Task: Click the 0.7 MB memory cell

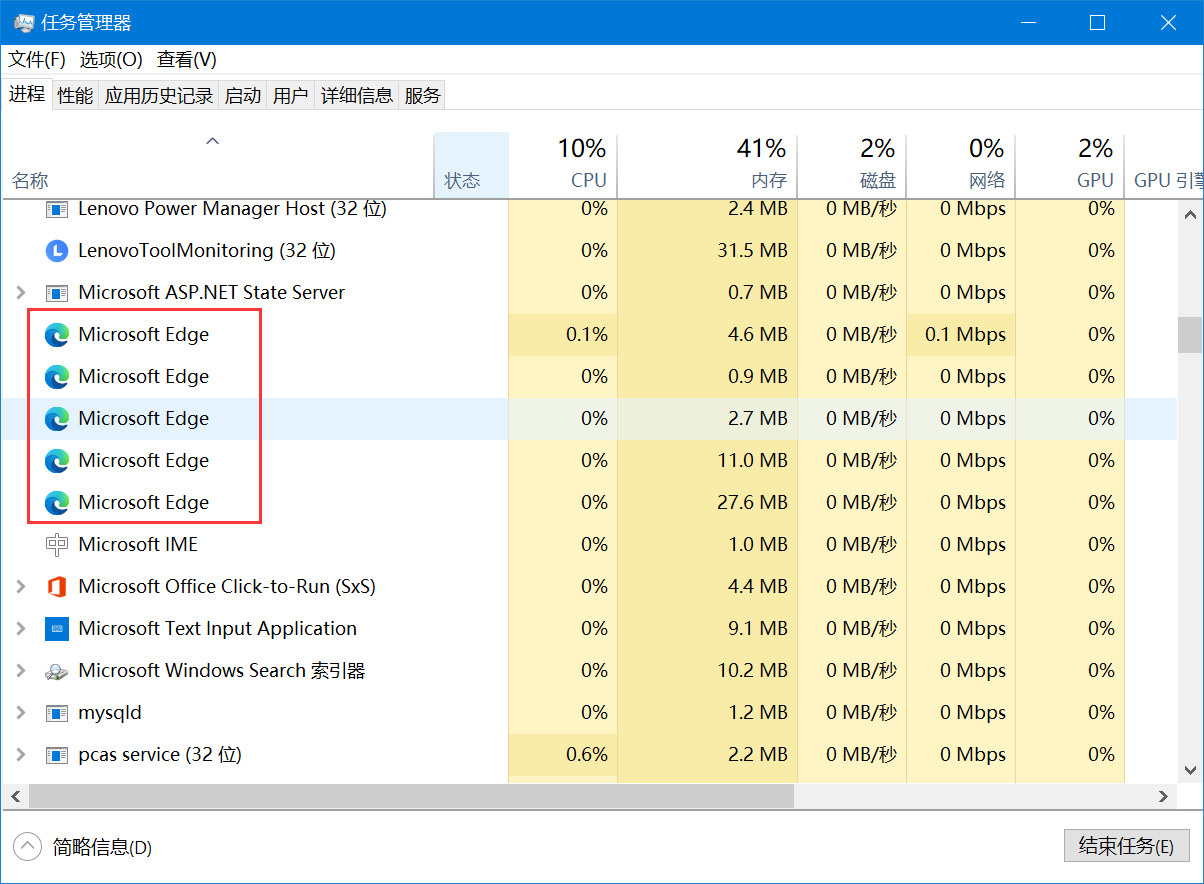Action: [x=707, y=293]
